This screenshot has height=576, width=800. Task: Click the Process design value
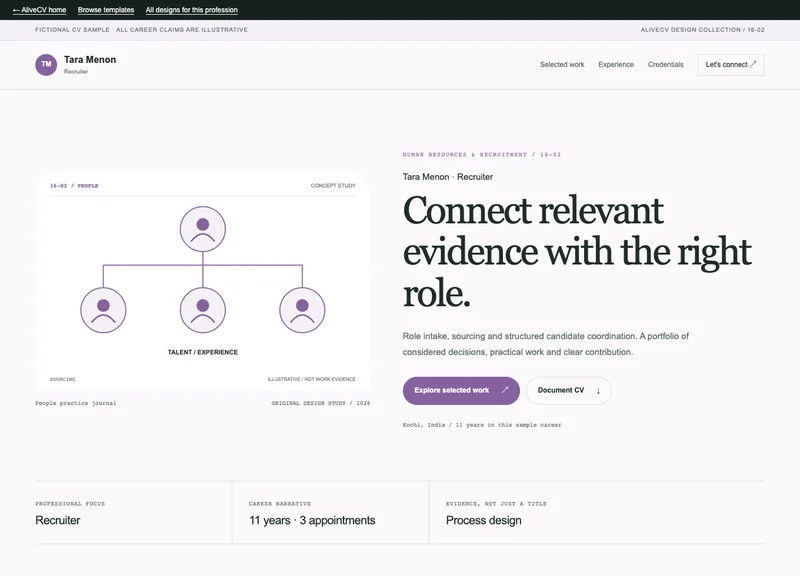tap(484, 520)
